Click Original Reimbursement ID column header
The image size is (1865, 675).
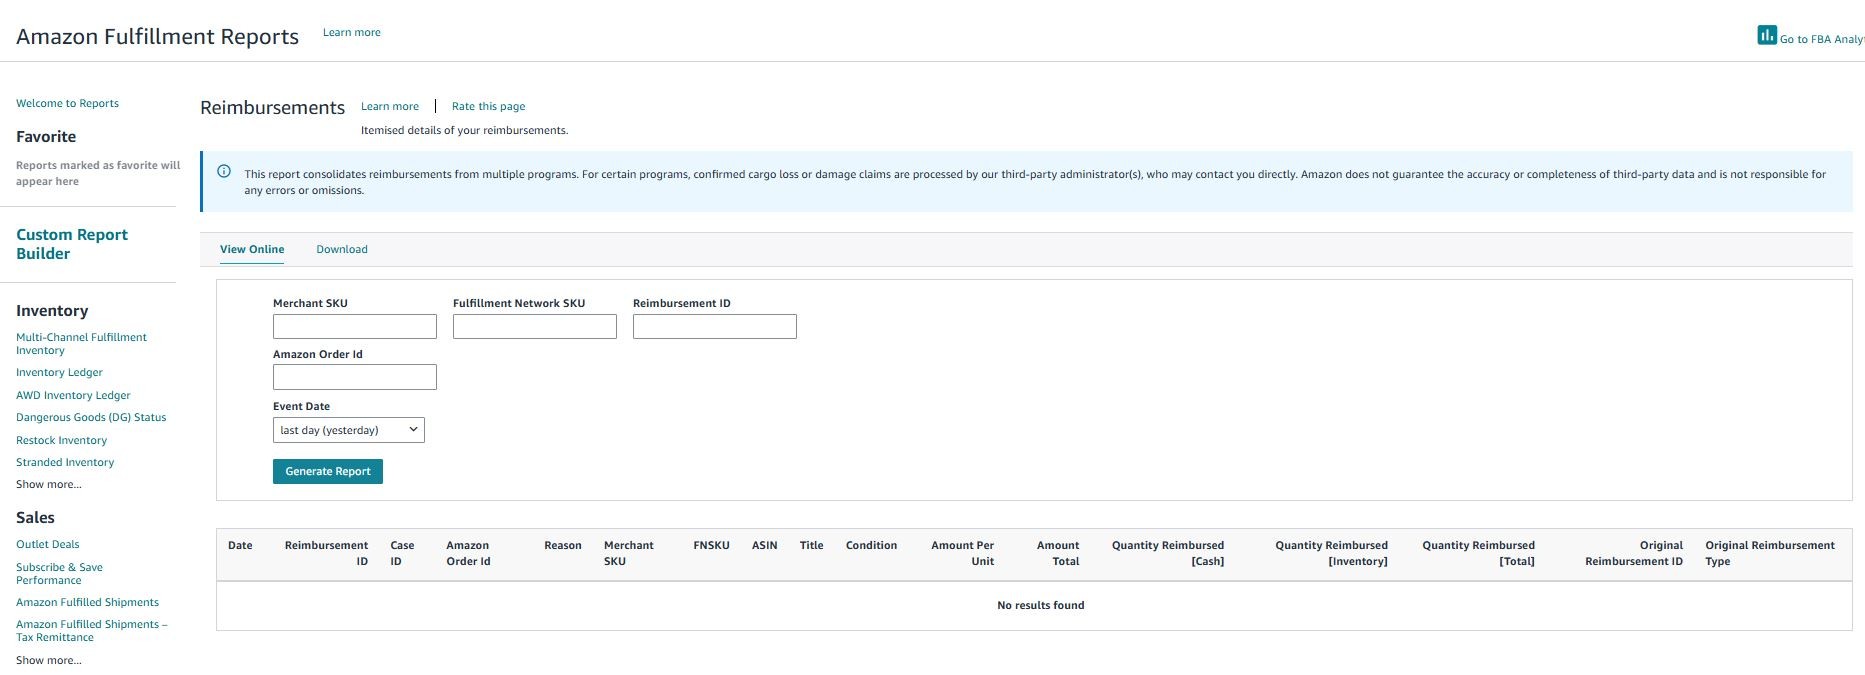click(x=1634, y=553)
